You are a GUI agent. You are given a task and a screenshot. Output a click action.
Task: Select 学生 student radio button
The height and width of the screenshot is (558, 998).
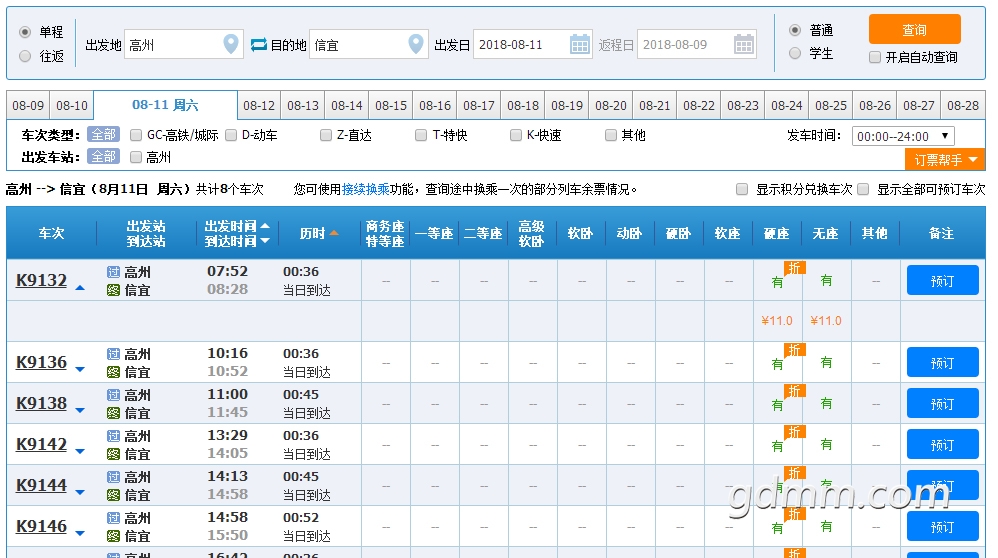click(795, 53)
